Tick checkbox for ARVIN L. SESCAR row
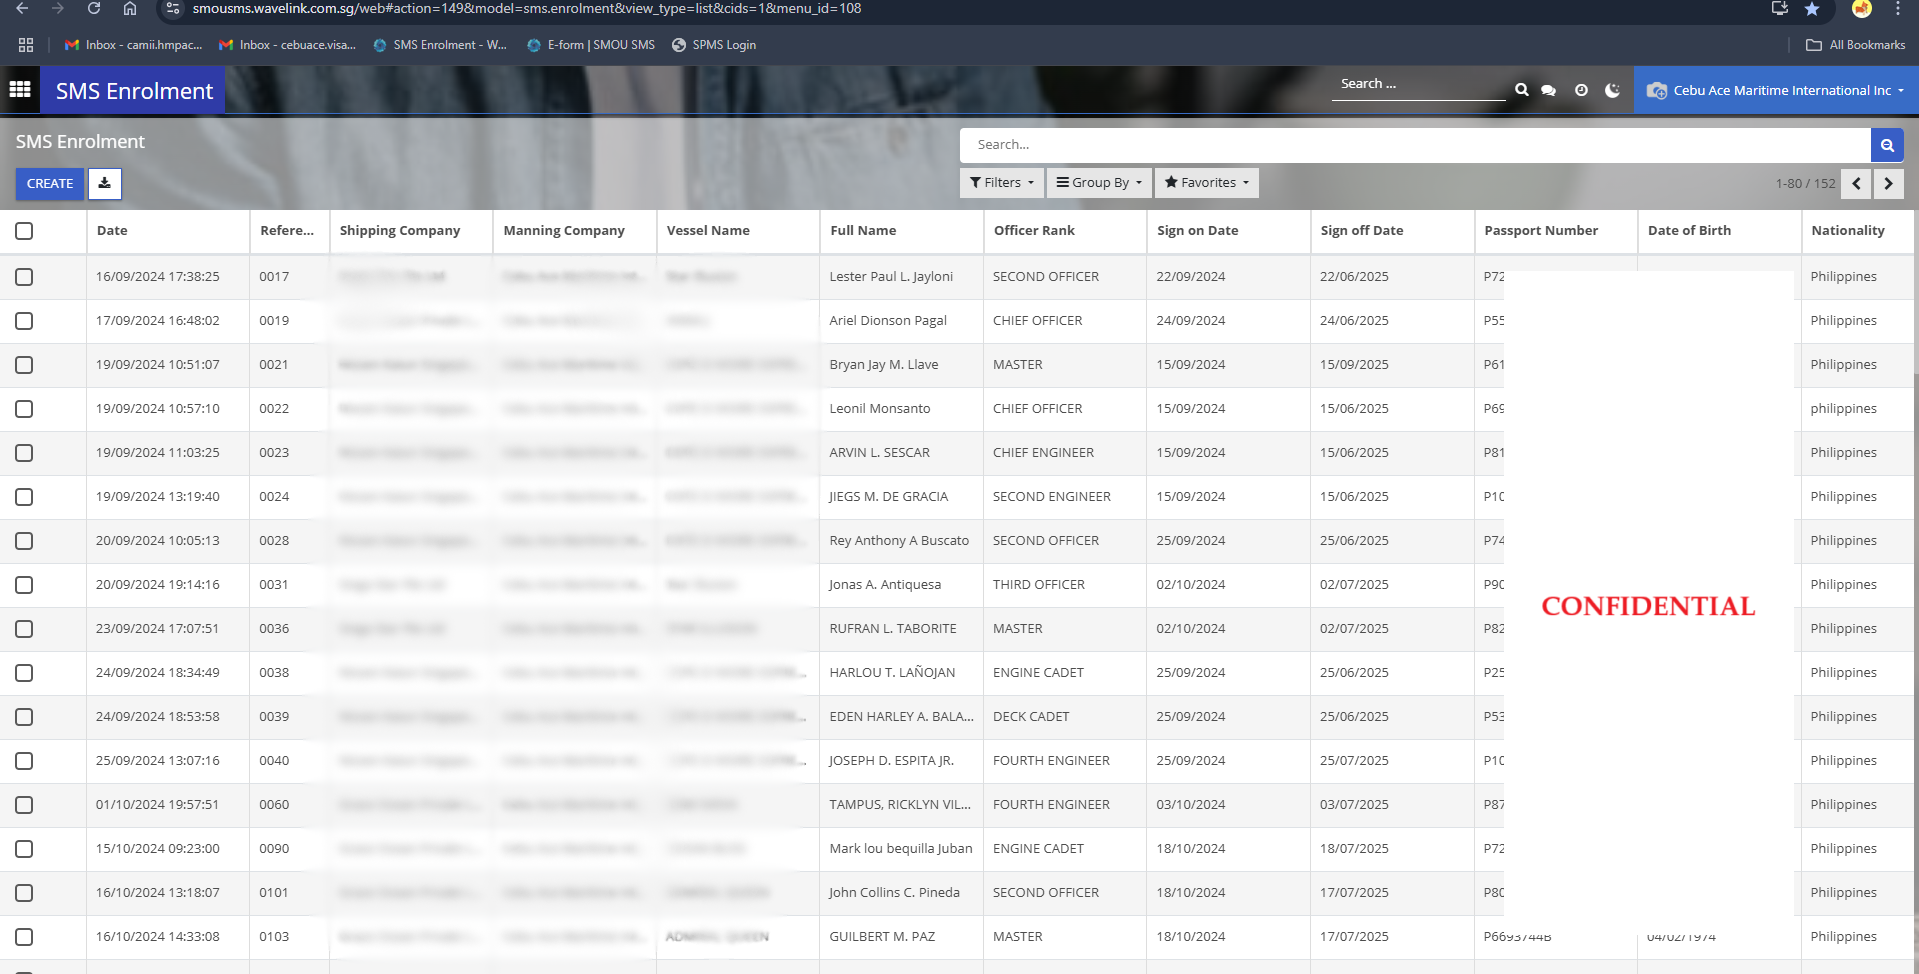This screenshot has width=1919, height=974. pyautogui.click(x=24, y=453)
